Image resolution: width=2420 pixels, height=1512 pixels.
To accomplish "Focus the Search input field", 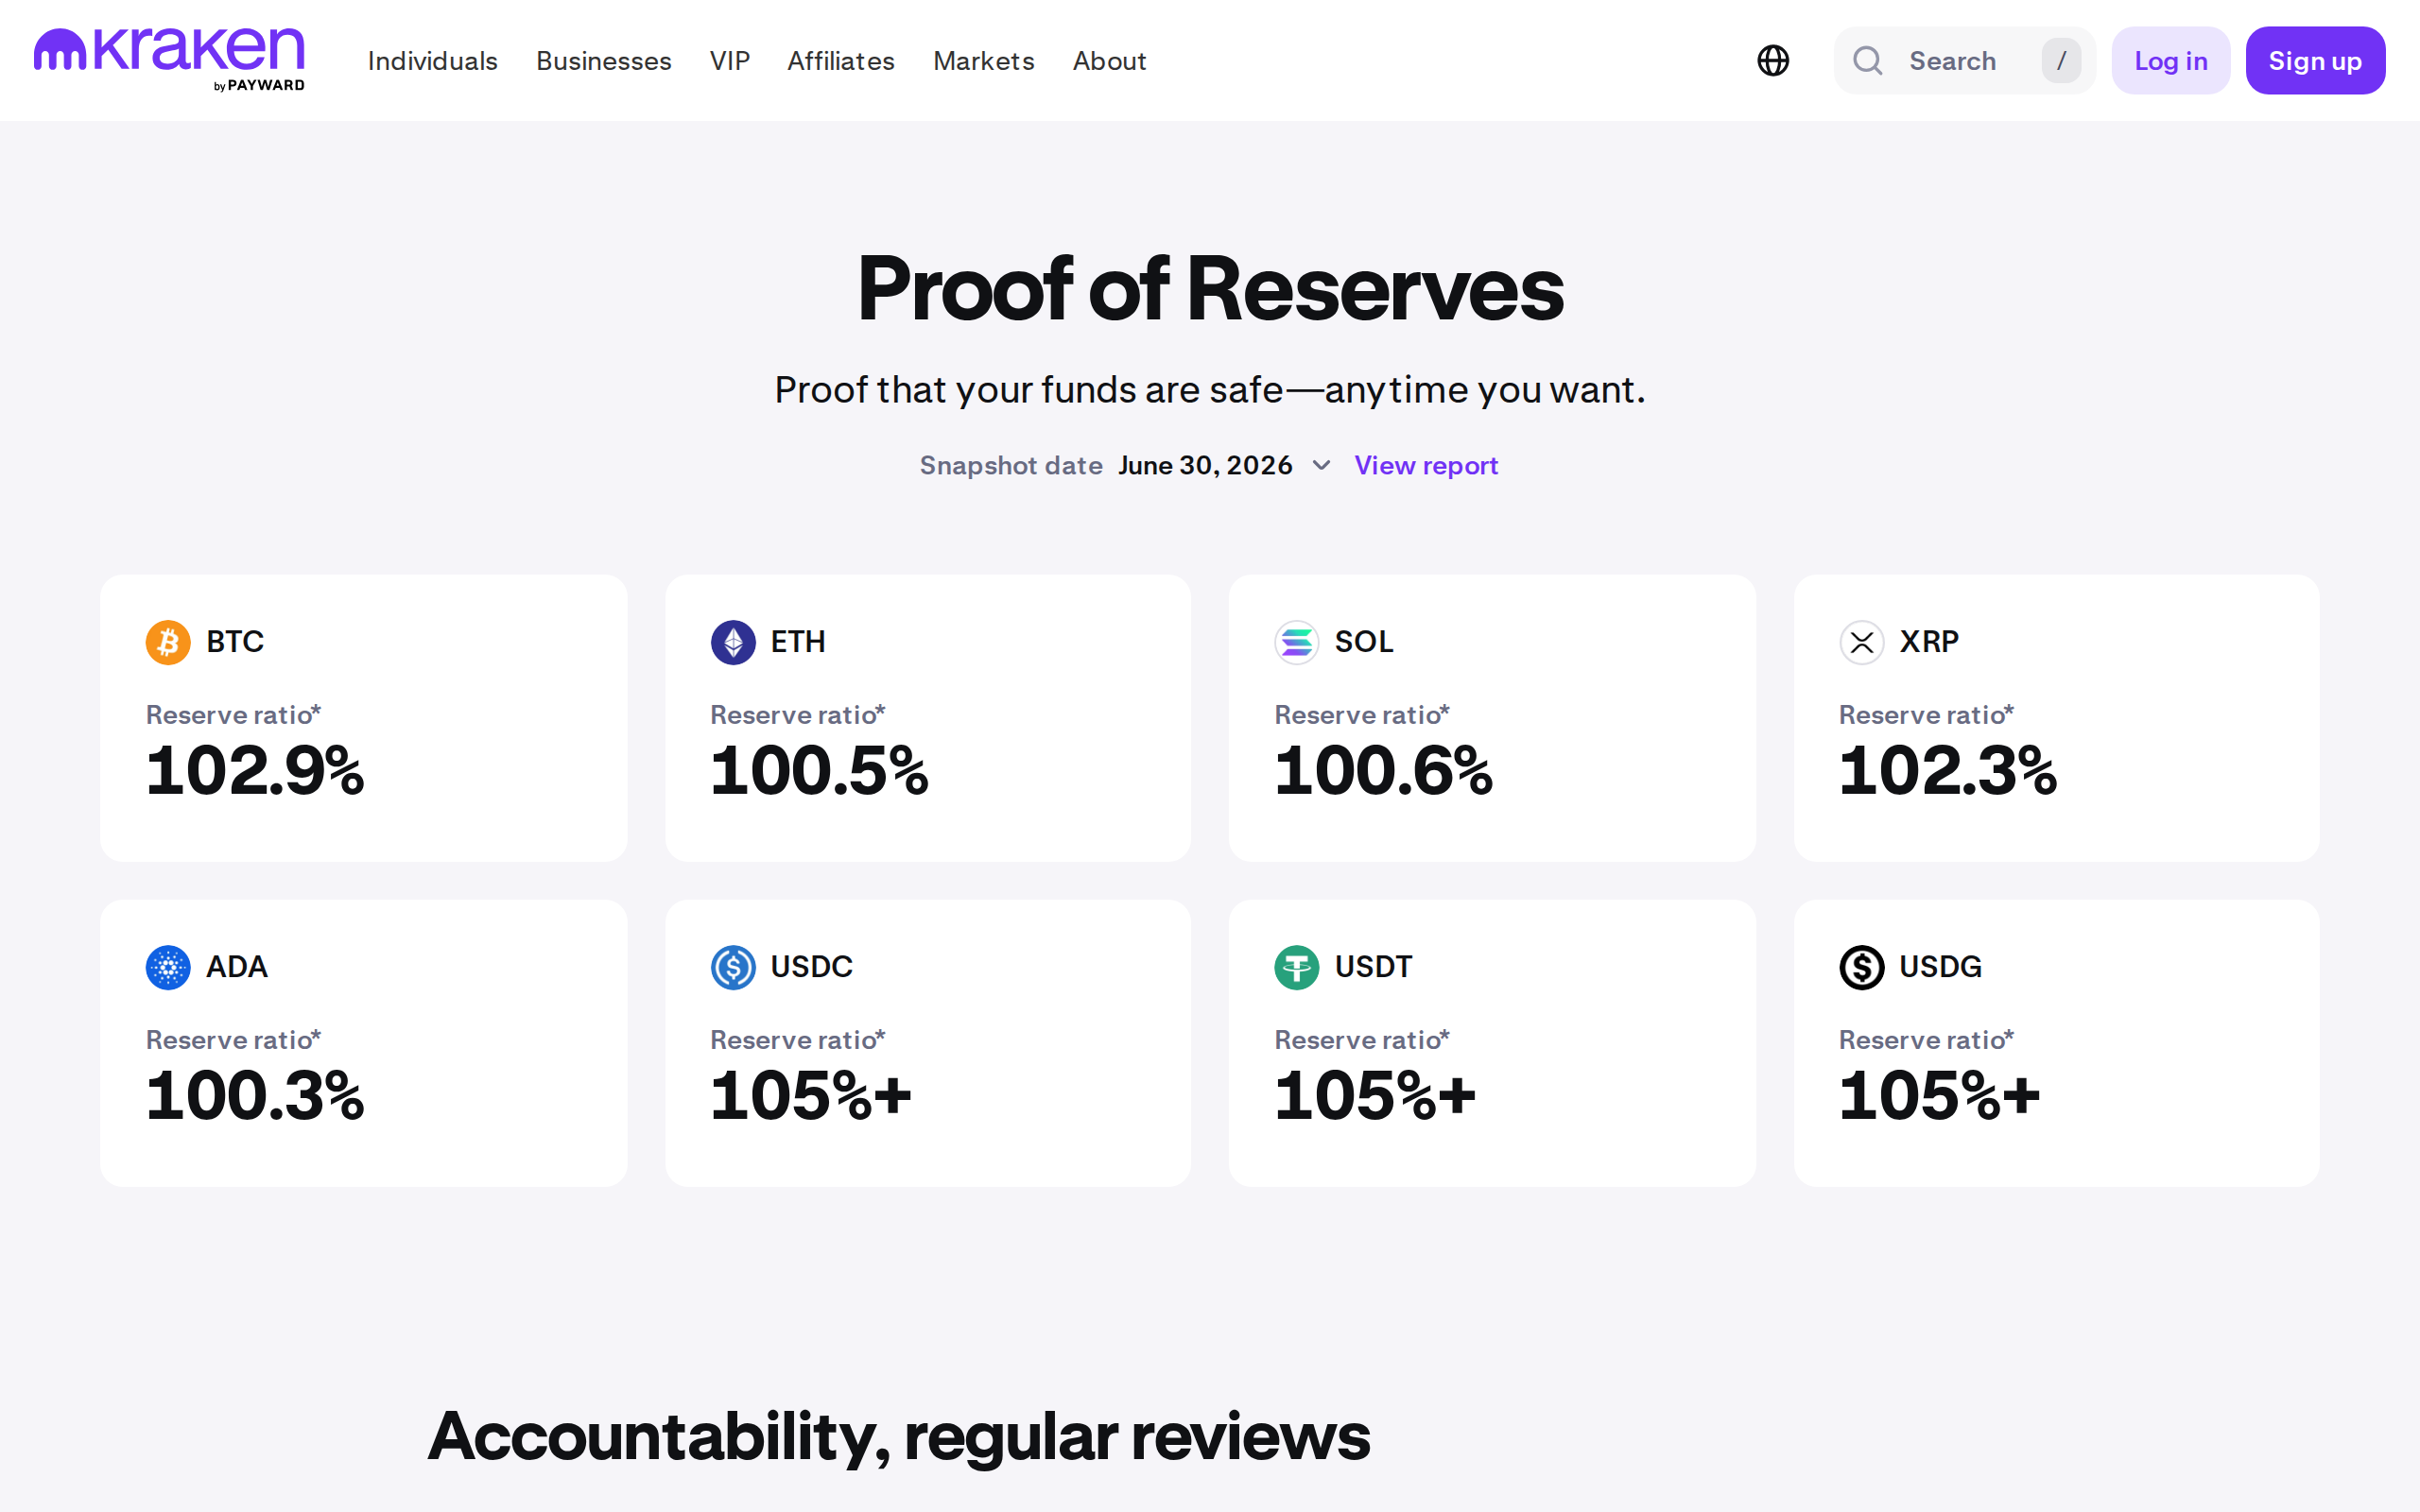I will (1964, 61).
